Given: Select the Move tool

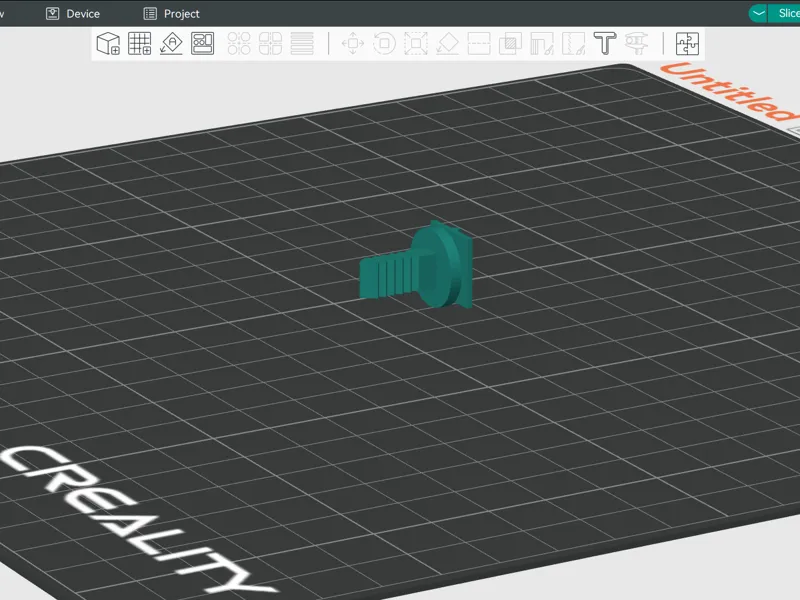Looking at the screenshot, I should pos(353,43).
